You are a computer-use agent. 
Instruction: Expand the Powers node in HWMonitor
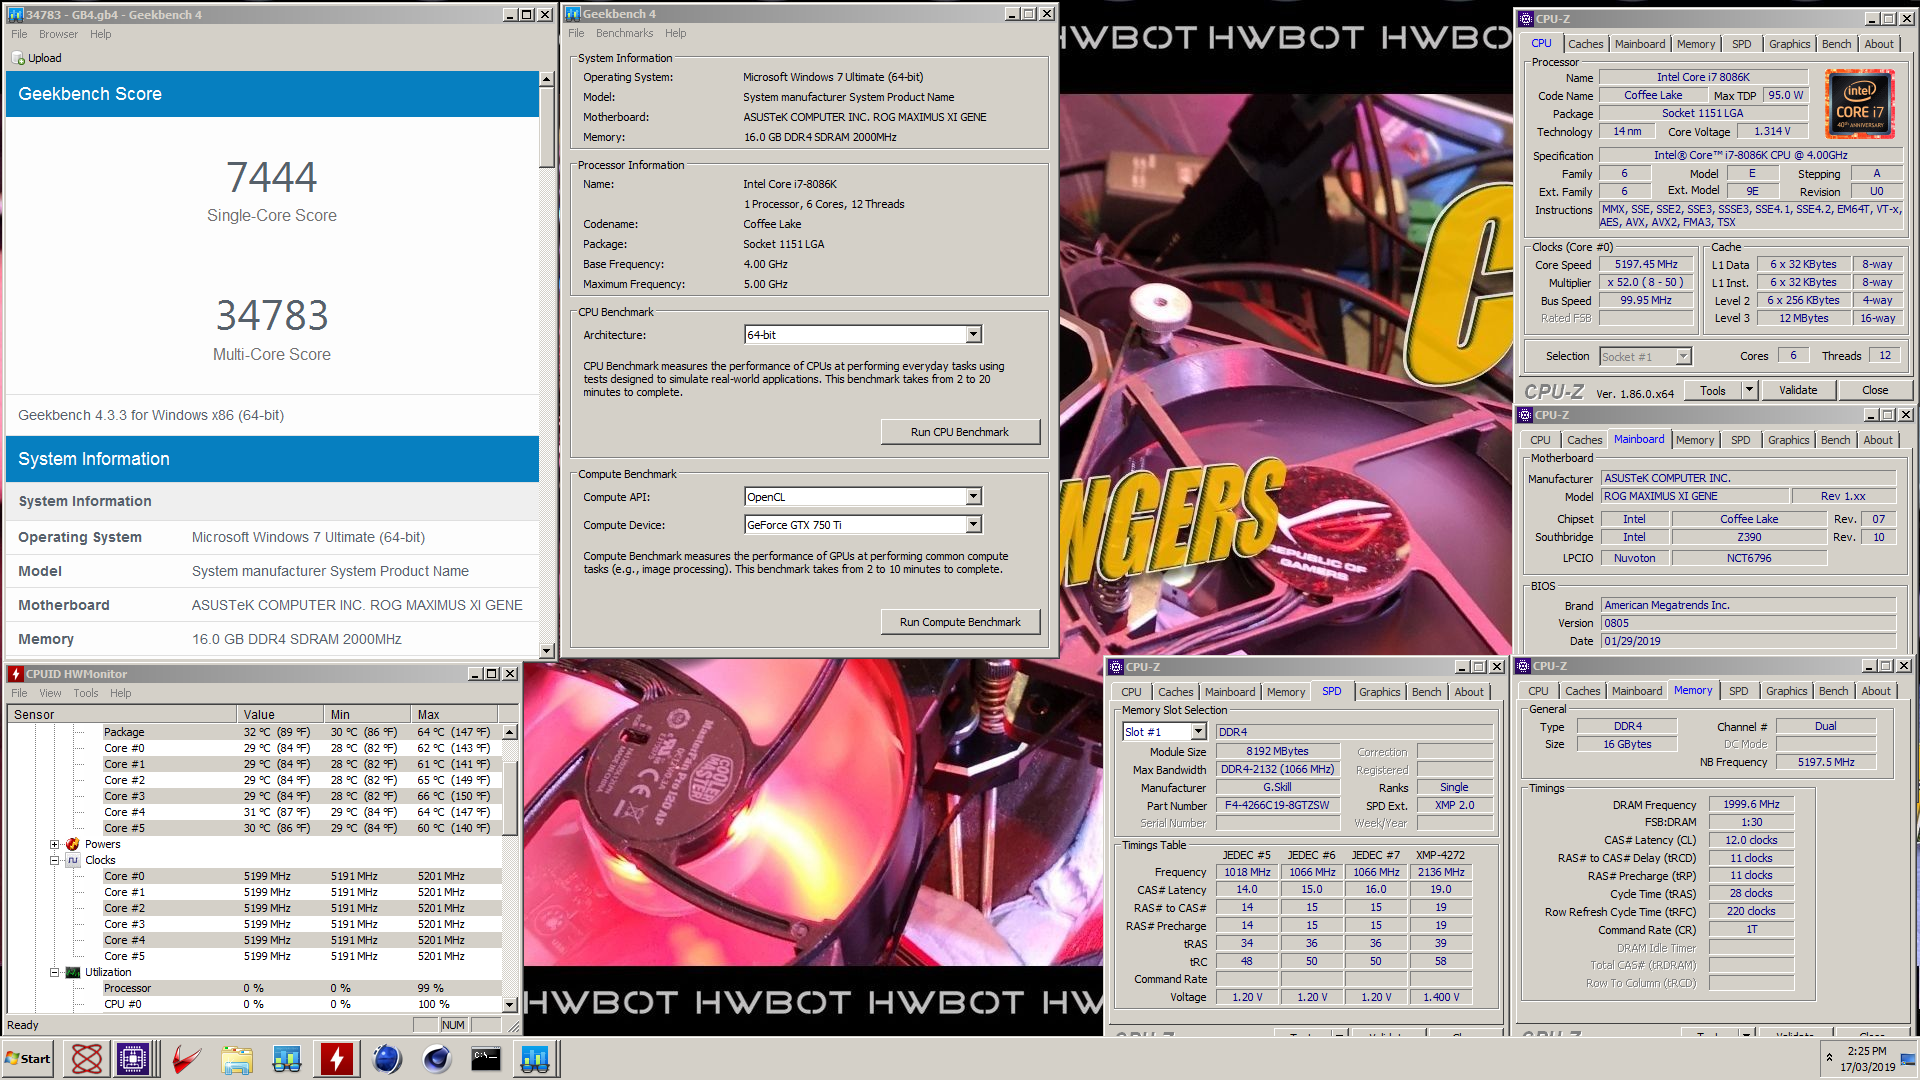point(55,844)
